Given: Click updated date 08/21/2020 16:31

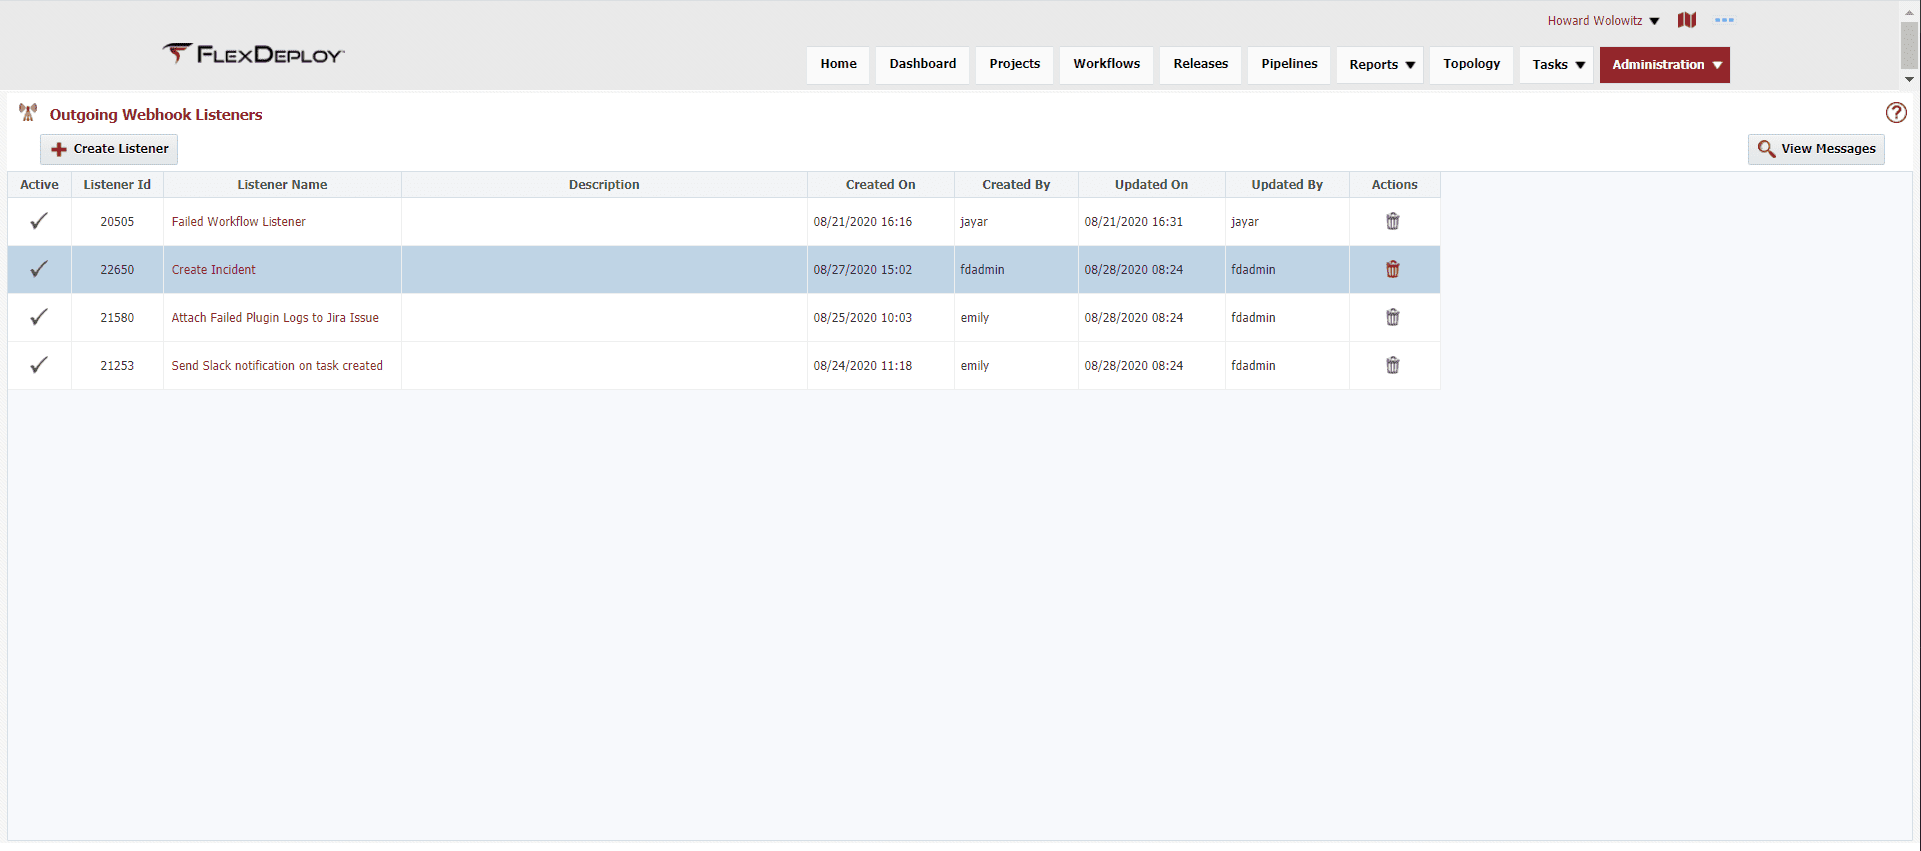Looking at the screenshot, I should [x=1134, y=222].
